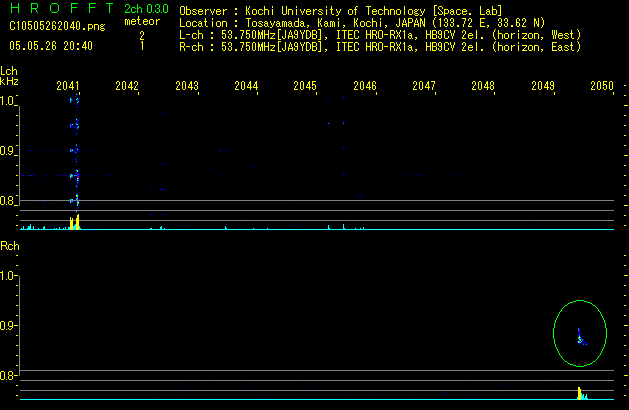629x410 pixels.
Task: Click the date stamp 05.05.26 20:40
Action: pos(51,46)
